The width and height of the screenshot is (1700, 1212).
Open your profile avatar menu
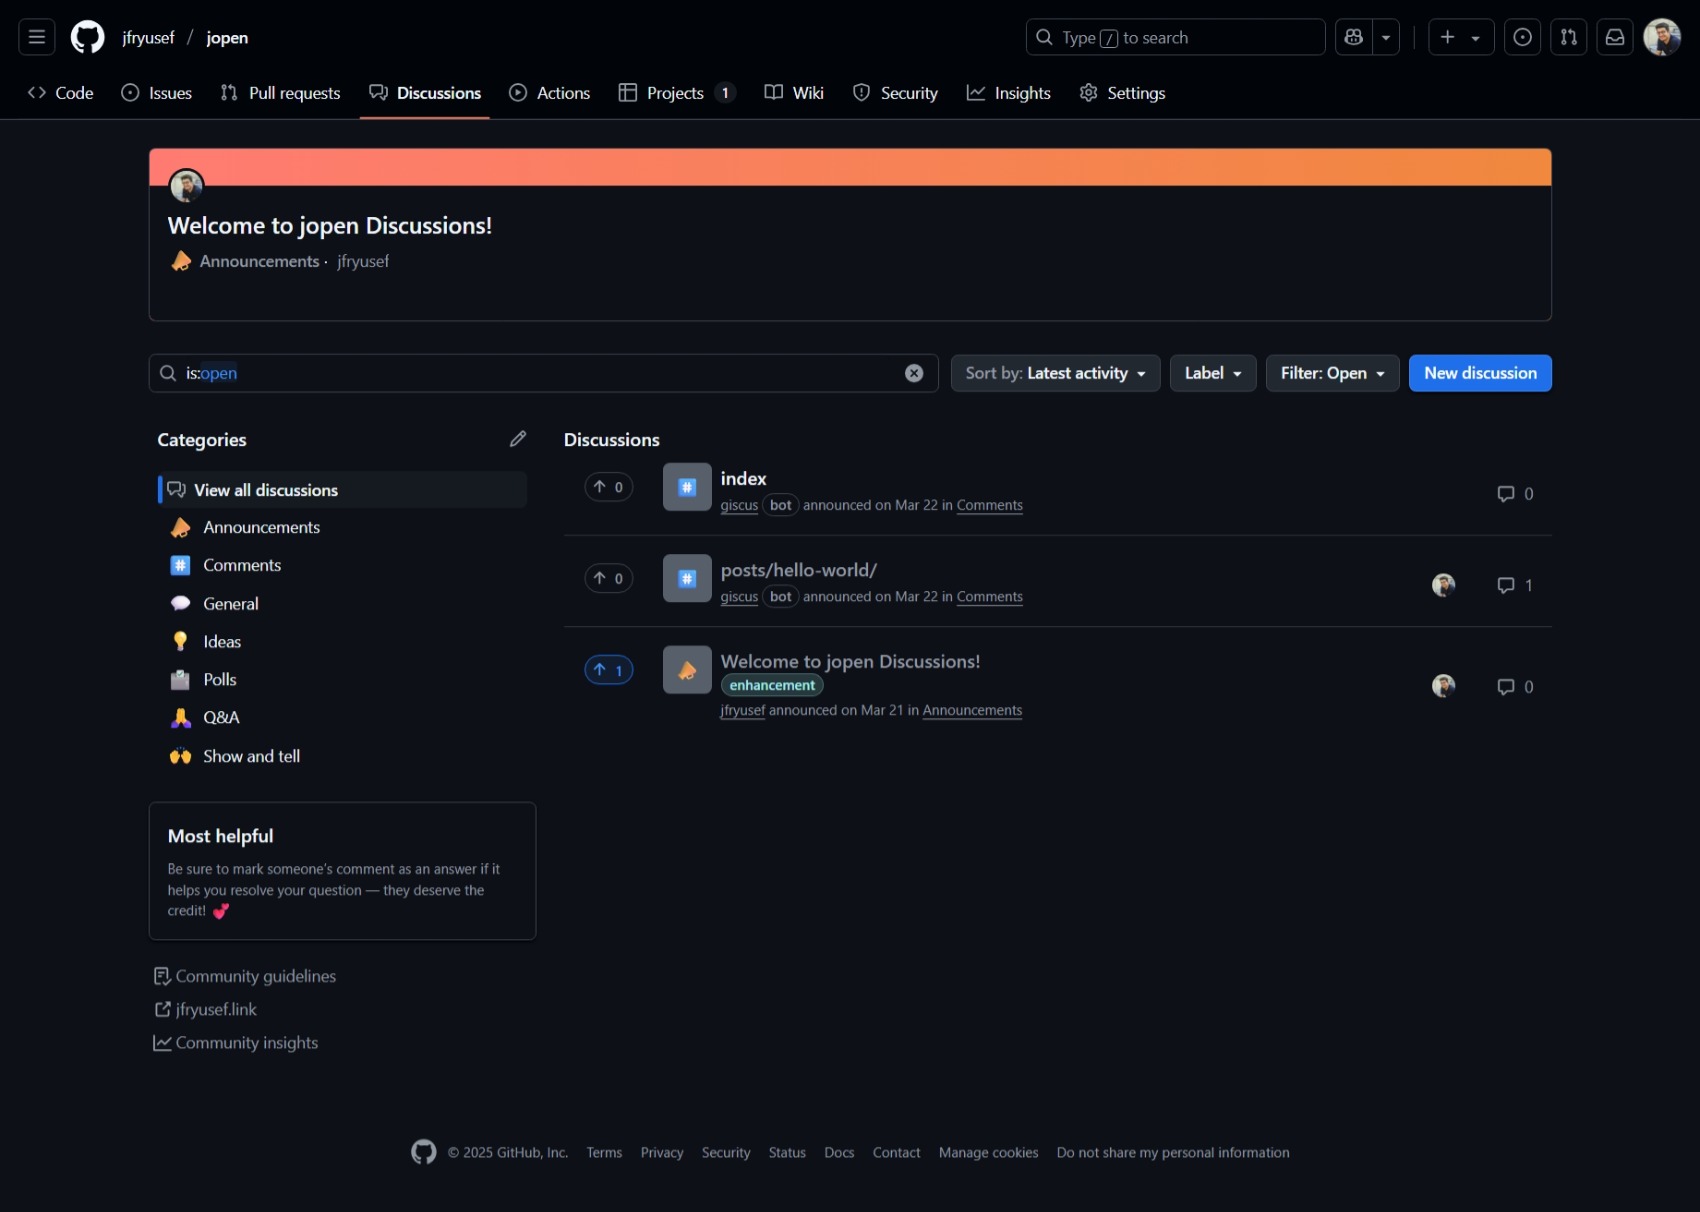click(1661, 37)
